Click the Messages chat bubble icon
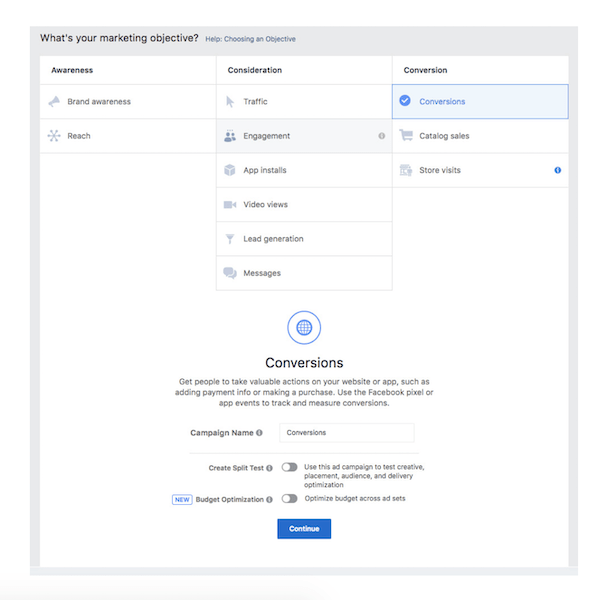 (x=230, y=273)
